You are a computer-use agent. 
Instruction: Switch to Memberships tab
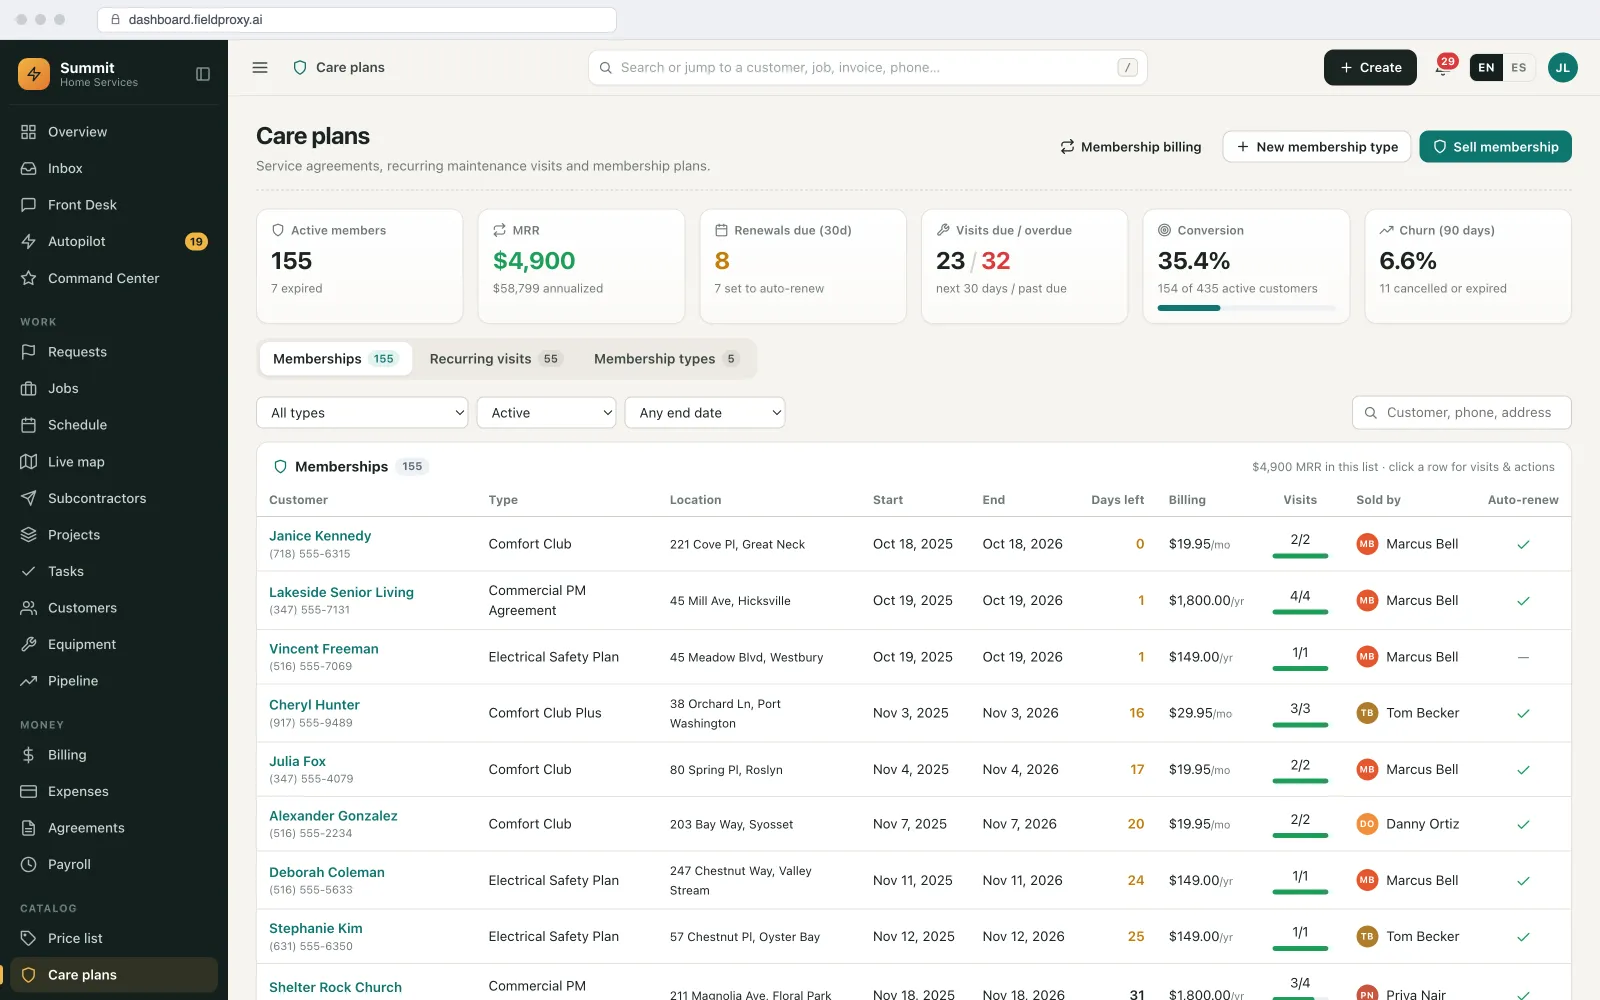335,359
